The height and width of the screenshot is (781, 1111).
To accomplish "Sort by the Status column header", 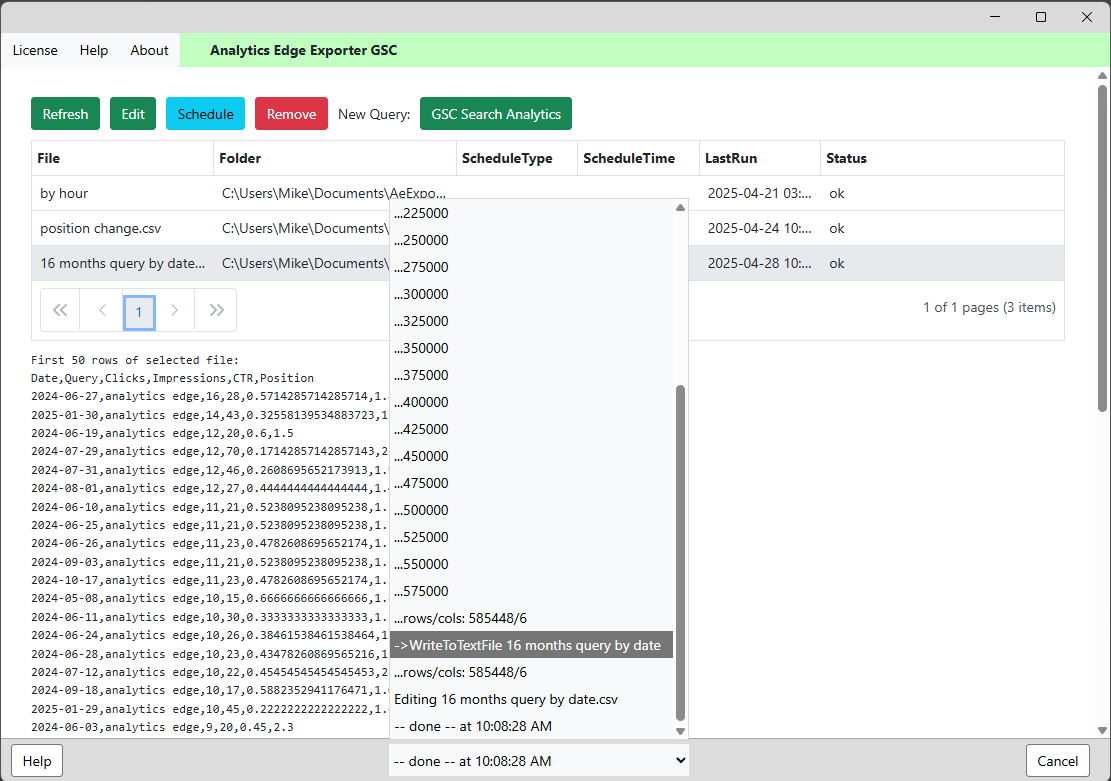I will pos(942,158).
